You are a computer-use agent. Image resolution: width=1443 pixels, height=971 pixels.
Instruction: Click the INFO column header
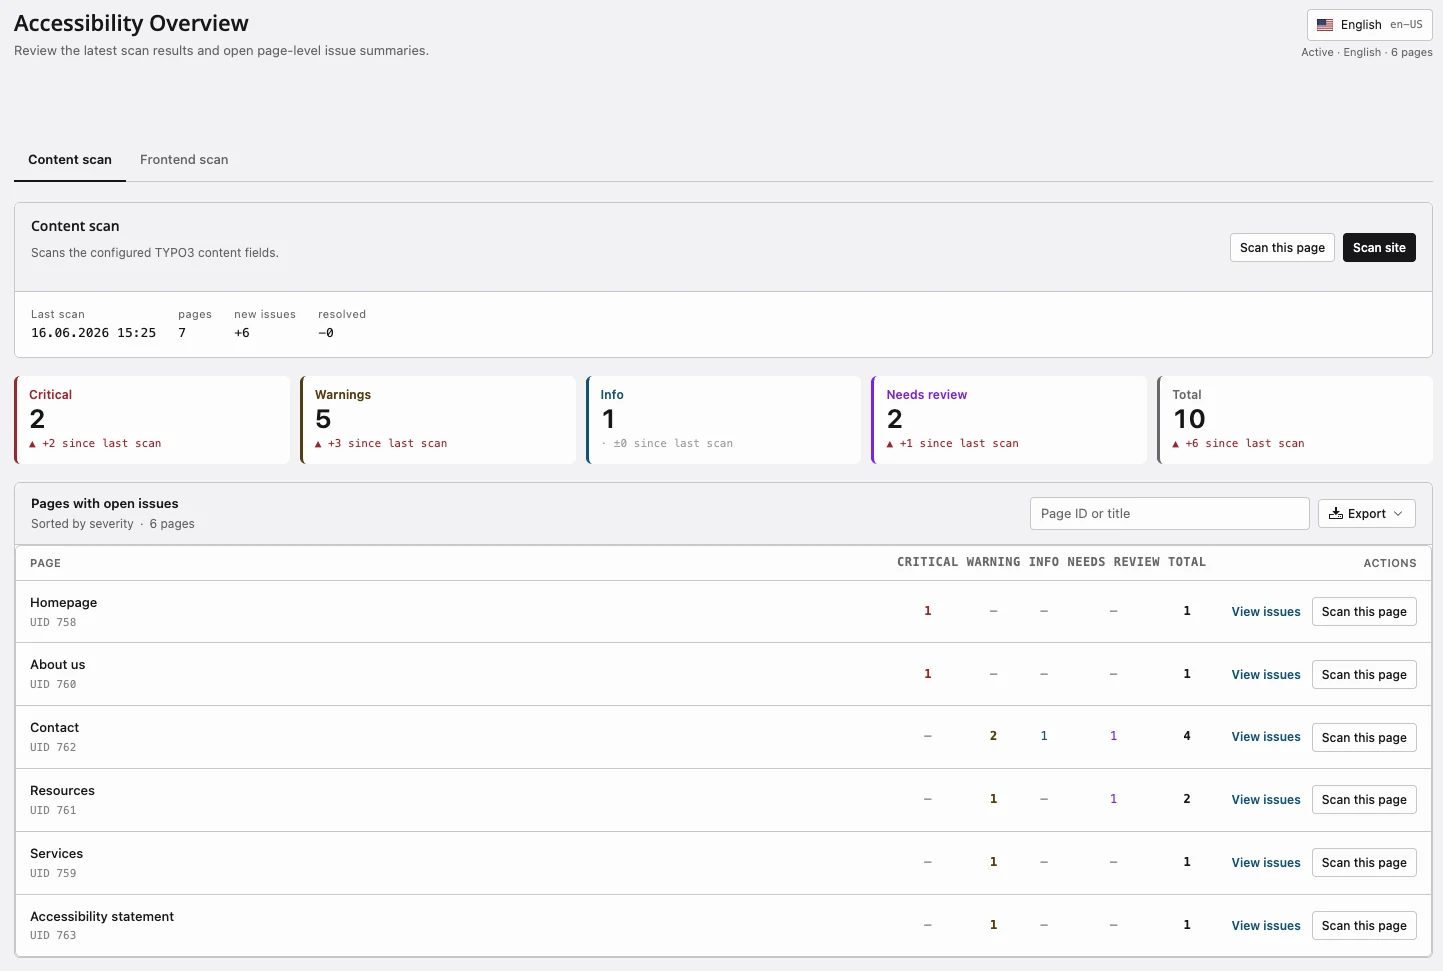[1044, 563]
